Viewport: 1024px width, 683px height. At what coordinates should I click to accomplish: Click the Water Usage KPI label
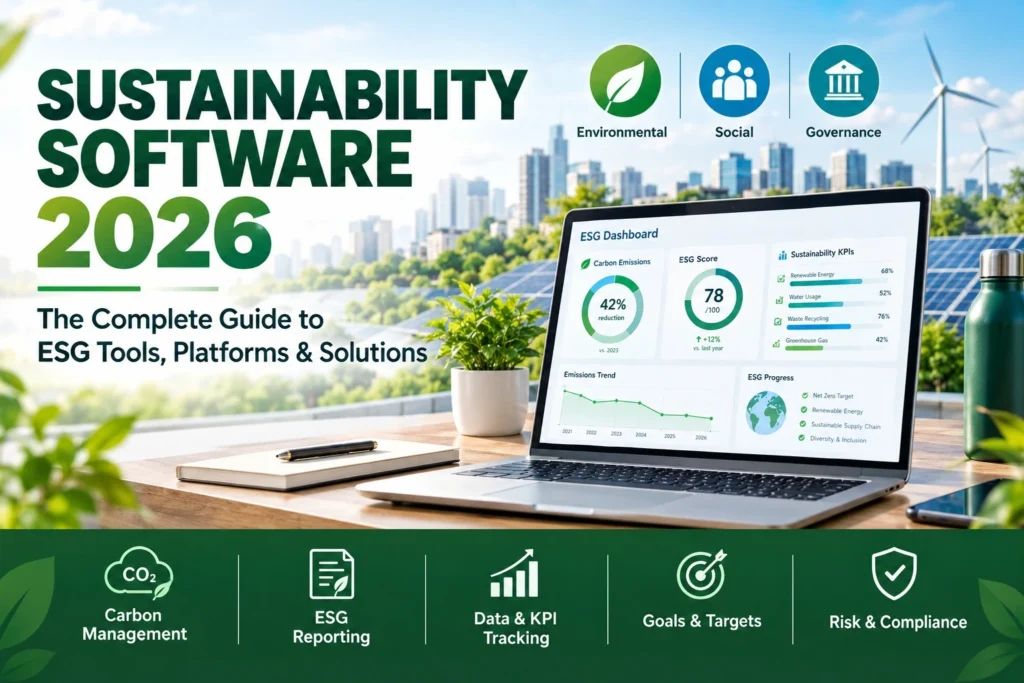click(x=805, y=296)
